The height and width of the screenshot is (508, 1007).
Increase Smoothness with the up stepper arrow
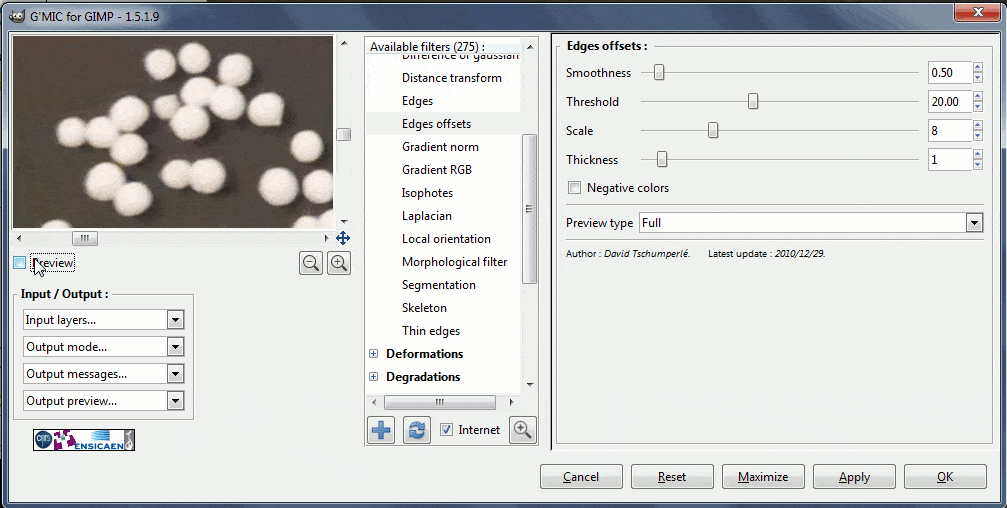click(x=977, y=67)
